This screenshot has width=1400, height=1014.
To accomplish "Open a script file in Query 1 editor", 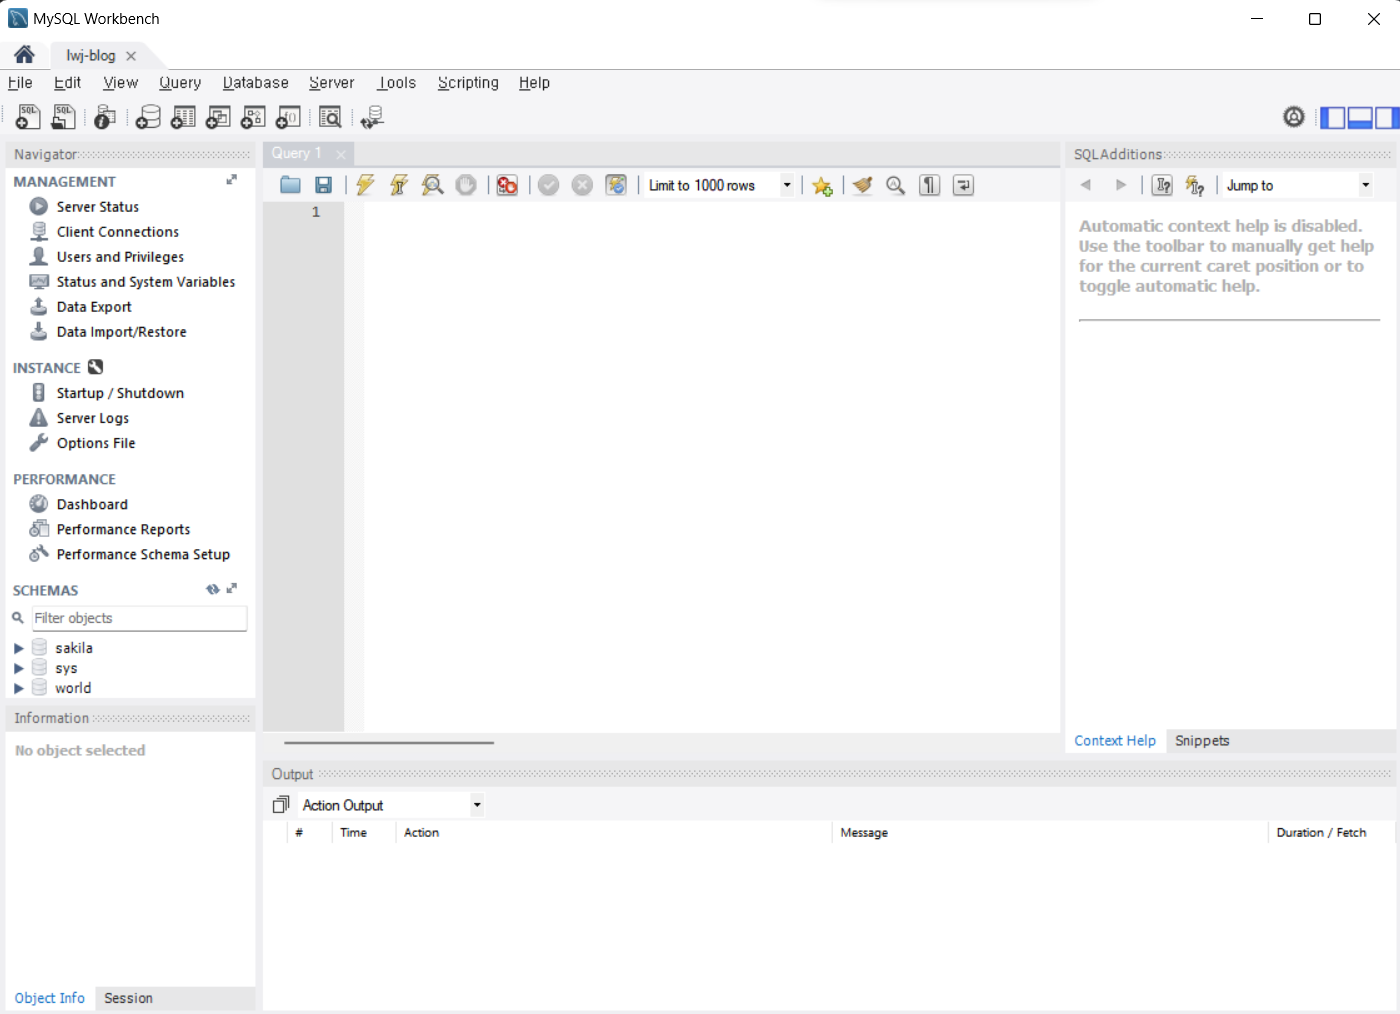I will (291, 185).
